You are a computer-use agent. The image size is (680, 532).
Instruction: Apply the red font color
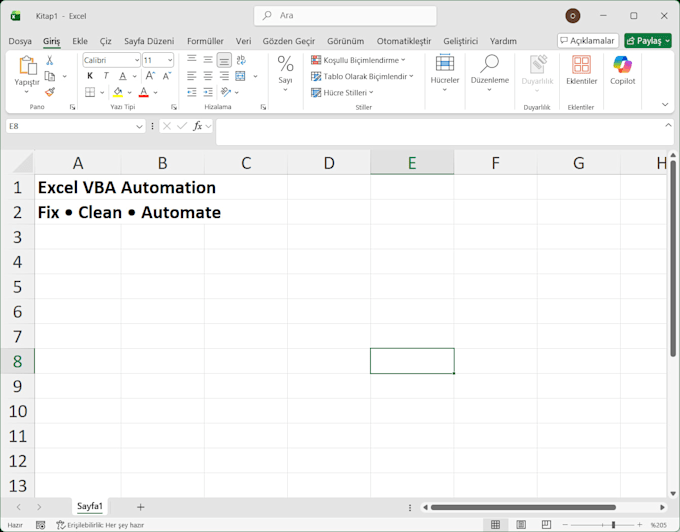(144, 92)
